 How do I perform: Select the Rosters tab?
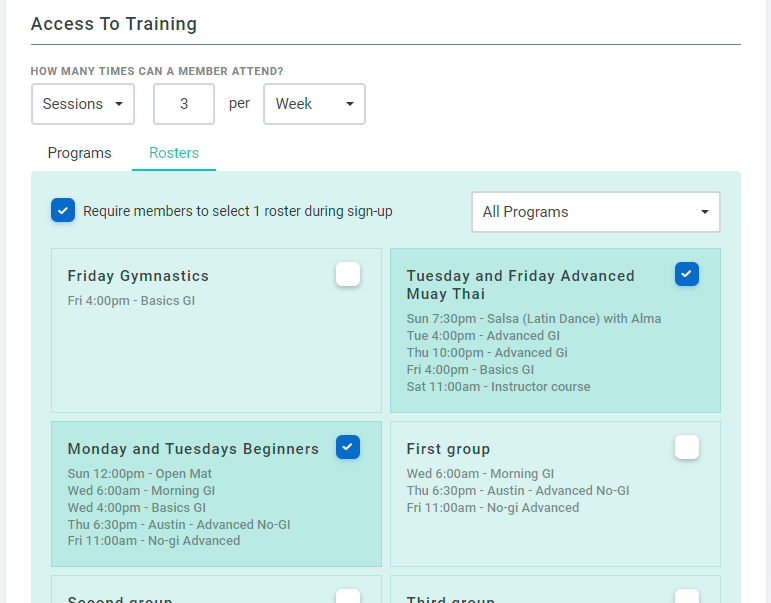tap(174, 153)
